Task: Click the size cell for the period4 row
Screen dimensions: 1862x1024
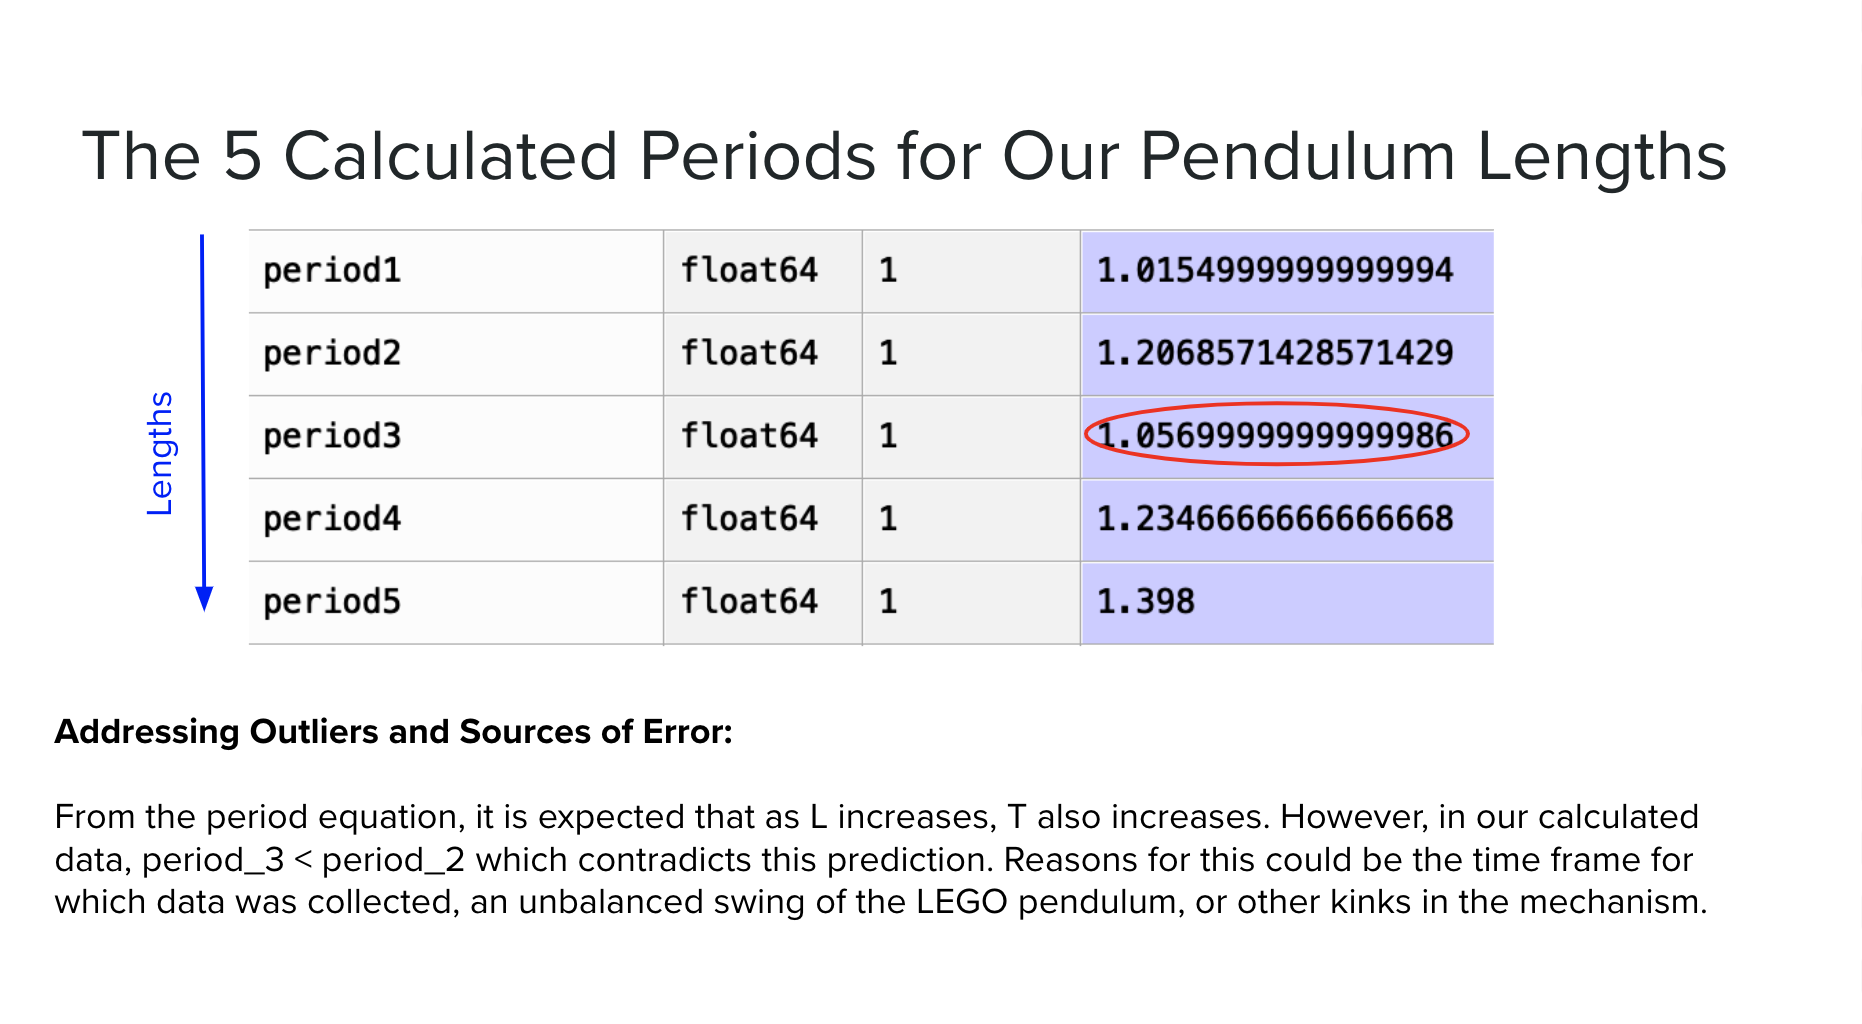Action: click(x=971, y=520)
